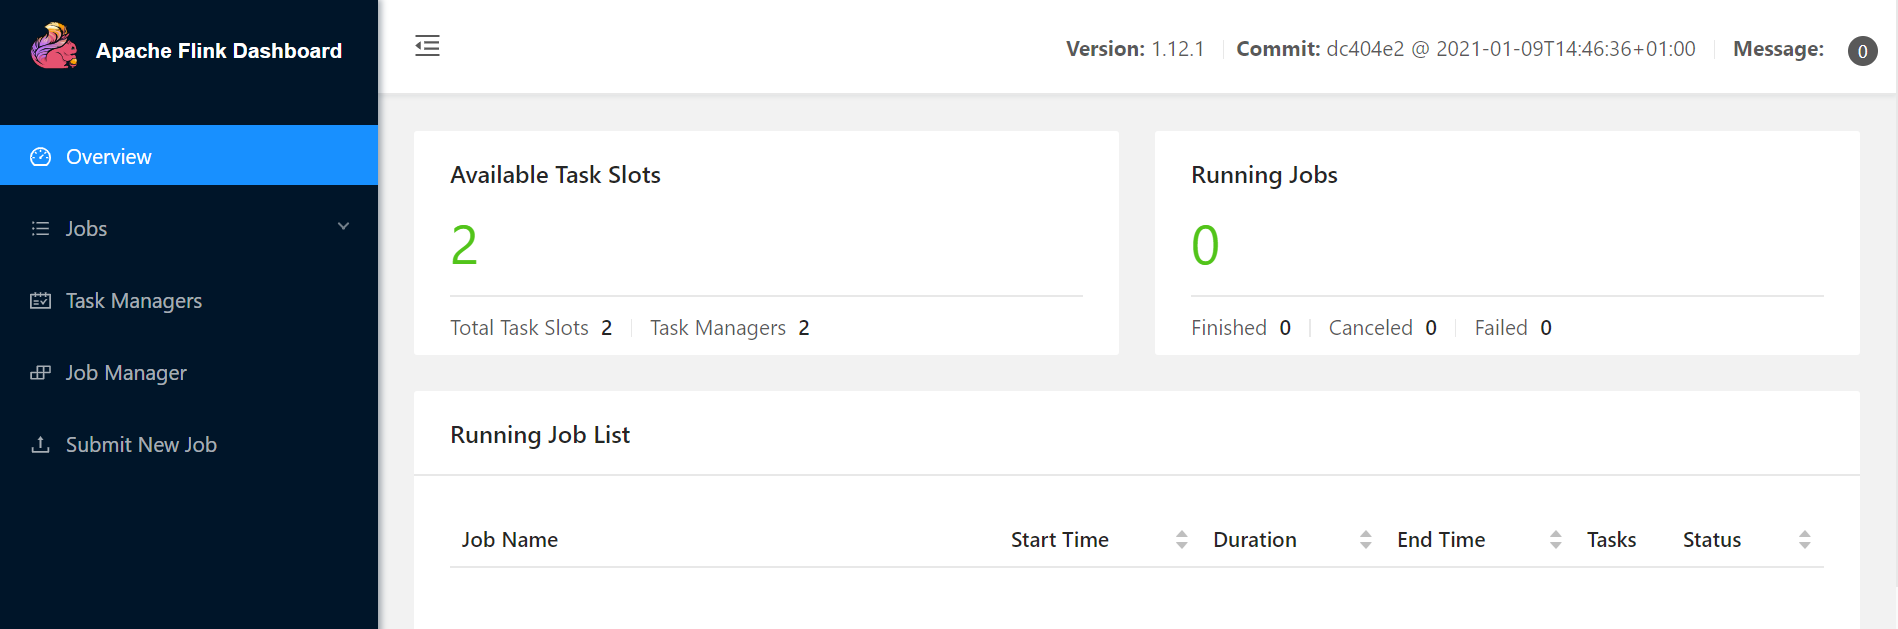
Task: Click the Apache Flink Dashboard title
Action: tap(219, 51)
